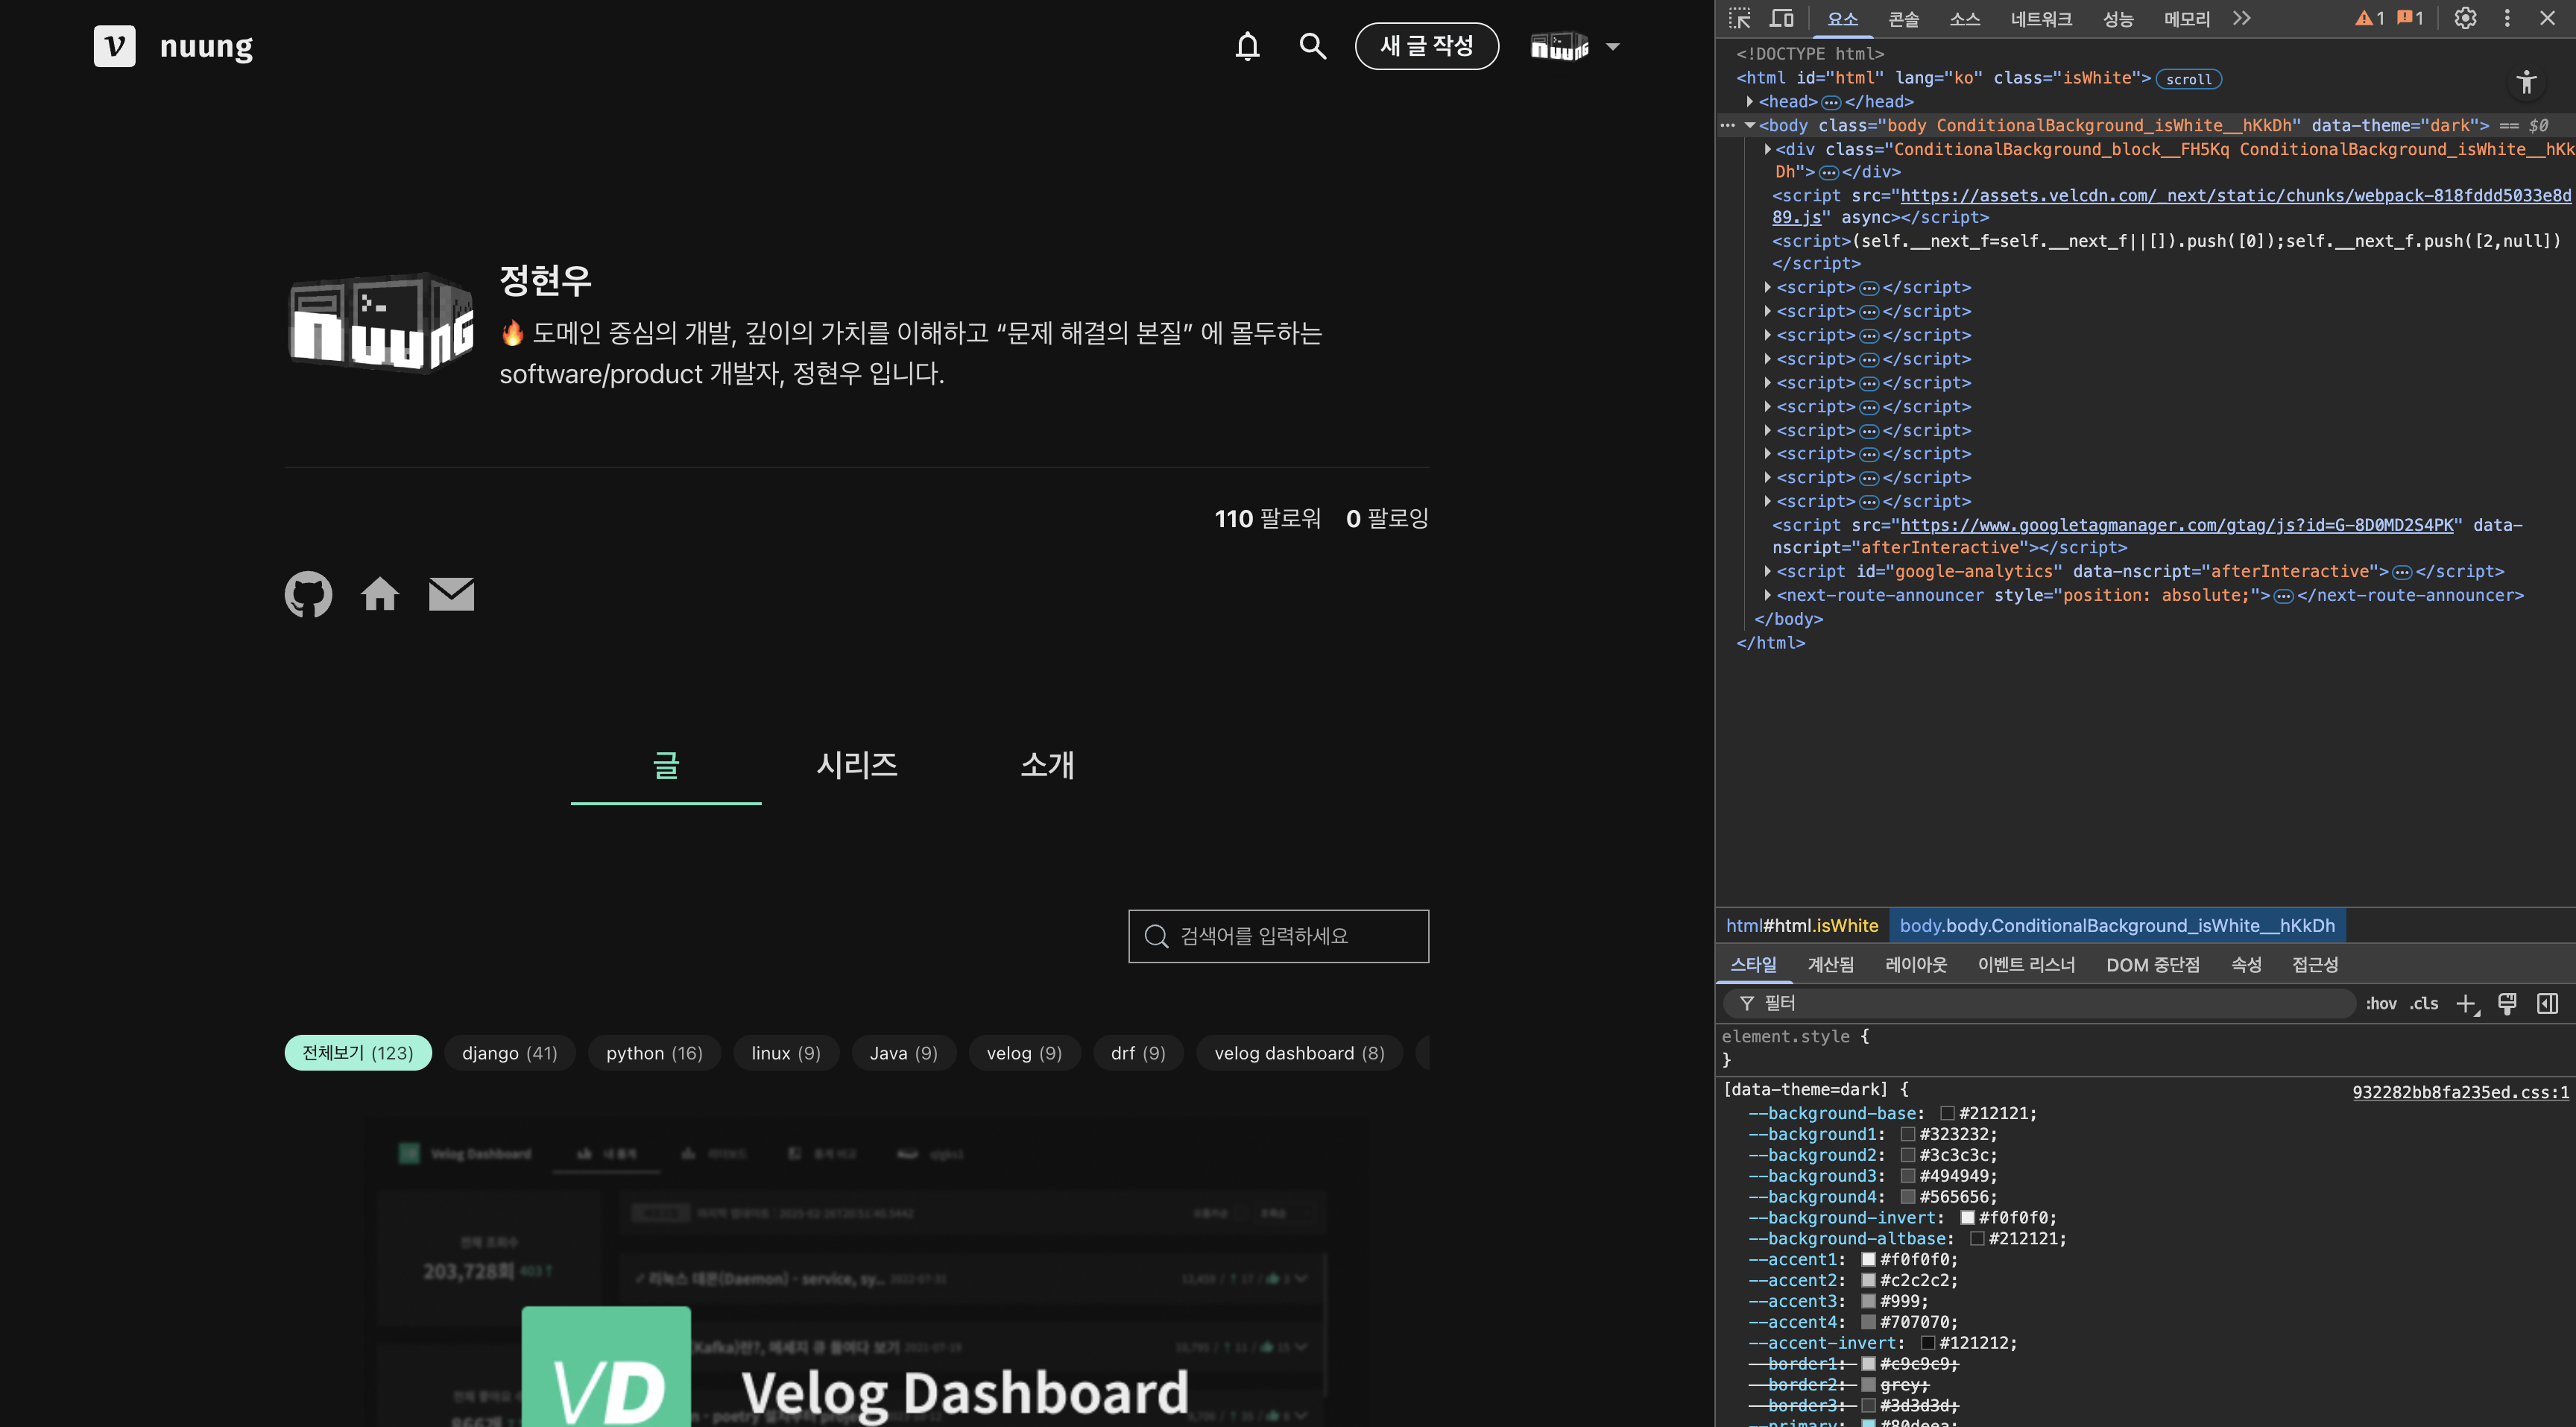Image resolution: width=2576 pixels, height=1427 pixels.
Task: Close the DevTools panel
Action: pyautogui.click(x=2547, y=18)
